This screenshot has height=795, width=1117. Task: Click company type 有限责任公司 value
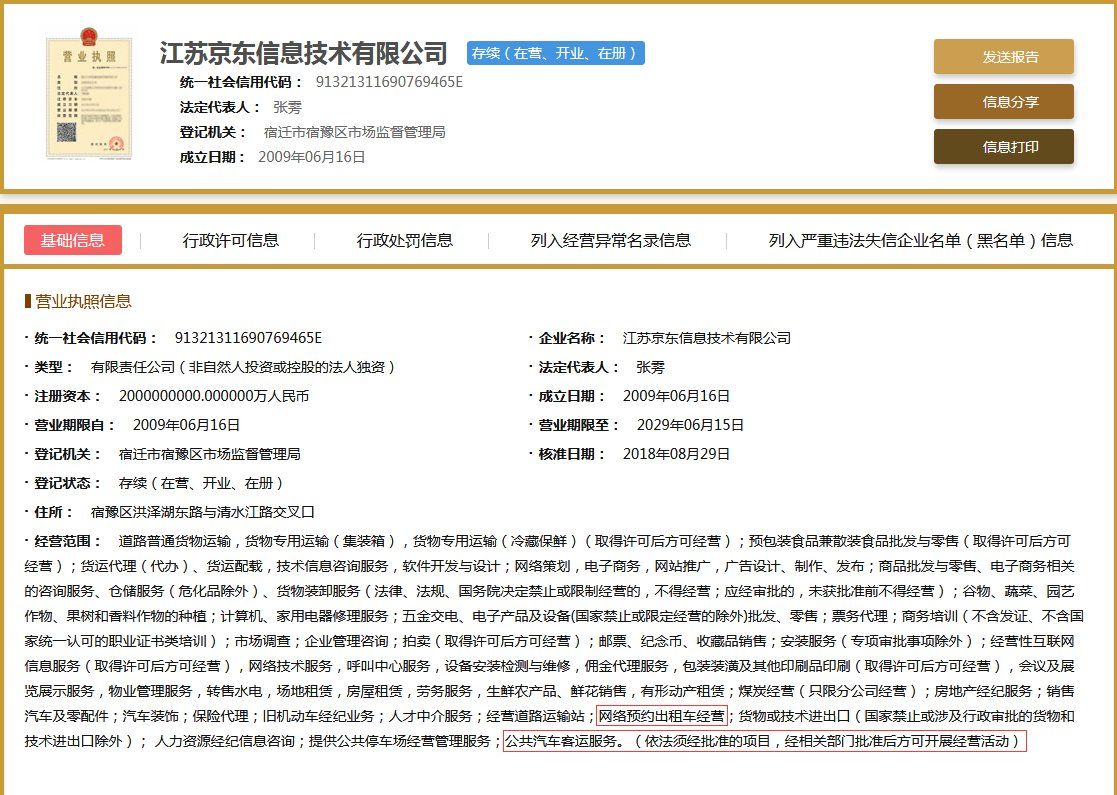pyautogui.click(x=243, y=367)
